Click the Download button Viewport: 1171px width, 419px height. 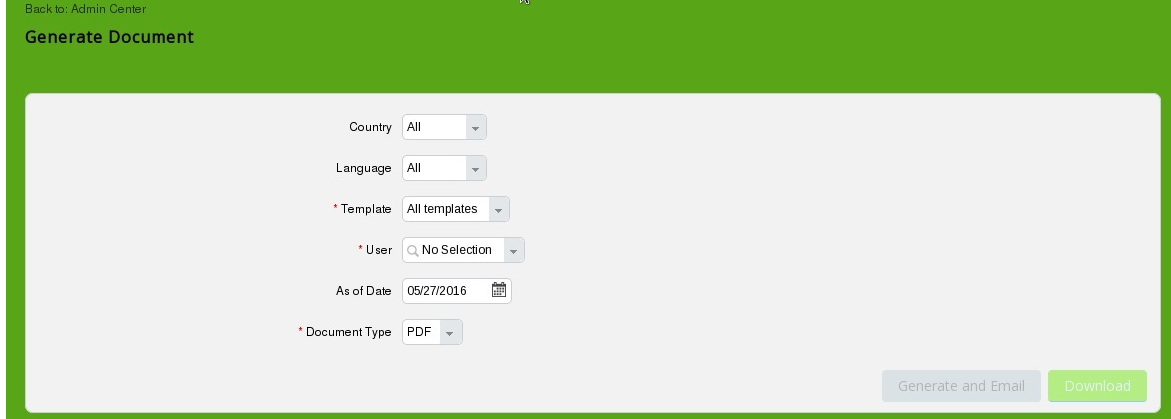point(1097,386)
